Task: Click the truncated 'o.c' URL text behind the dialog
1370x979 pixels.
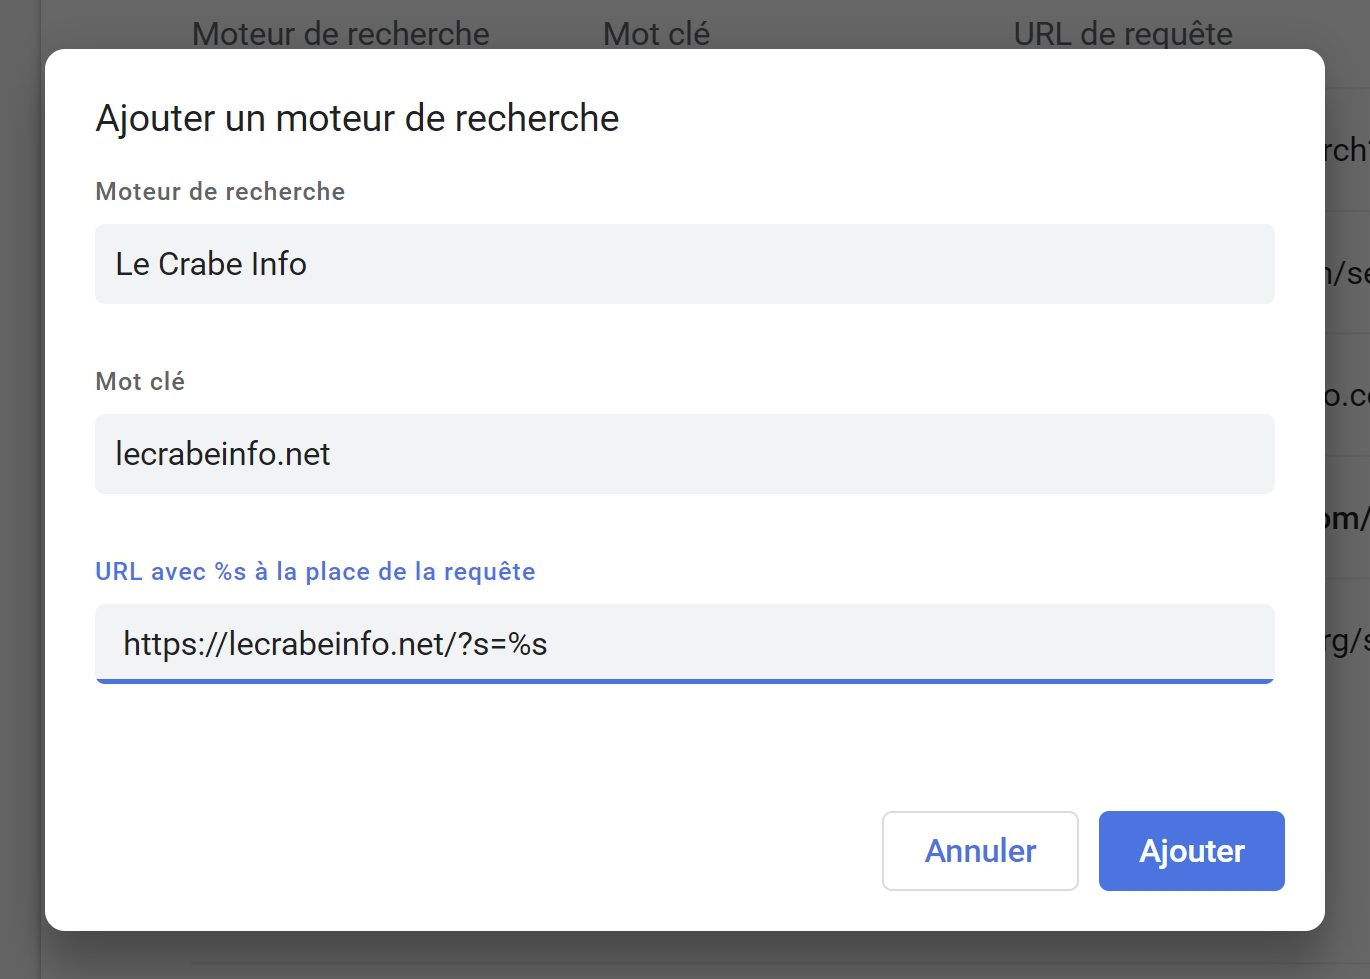Action: tap(1347, 396)
